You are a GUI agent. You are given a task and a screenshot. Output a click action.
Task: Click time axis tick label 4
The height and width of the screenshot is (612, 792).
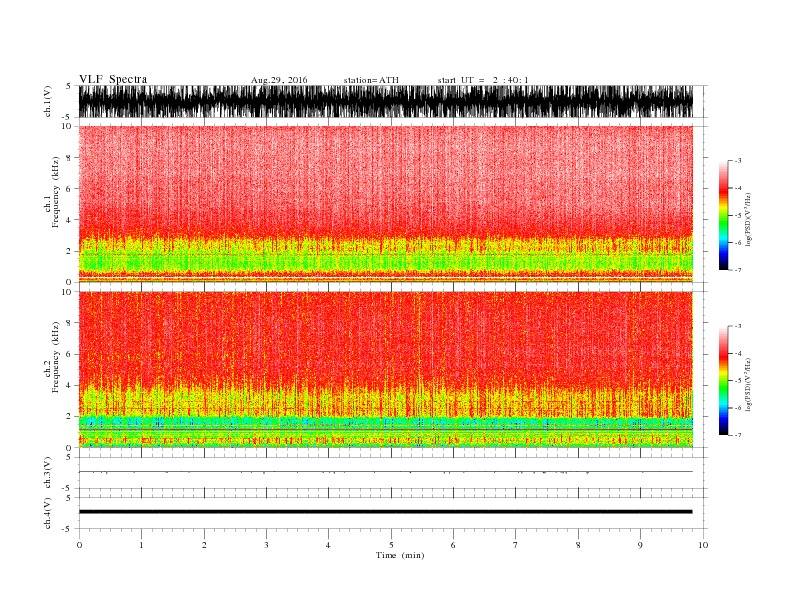328,545
